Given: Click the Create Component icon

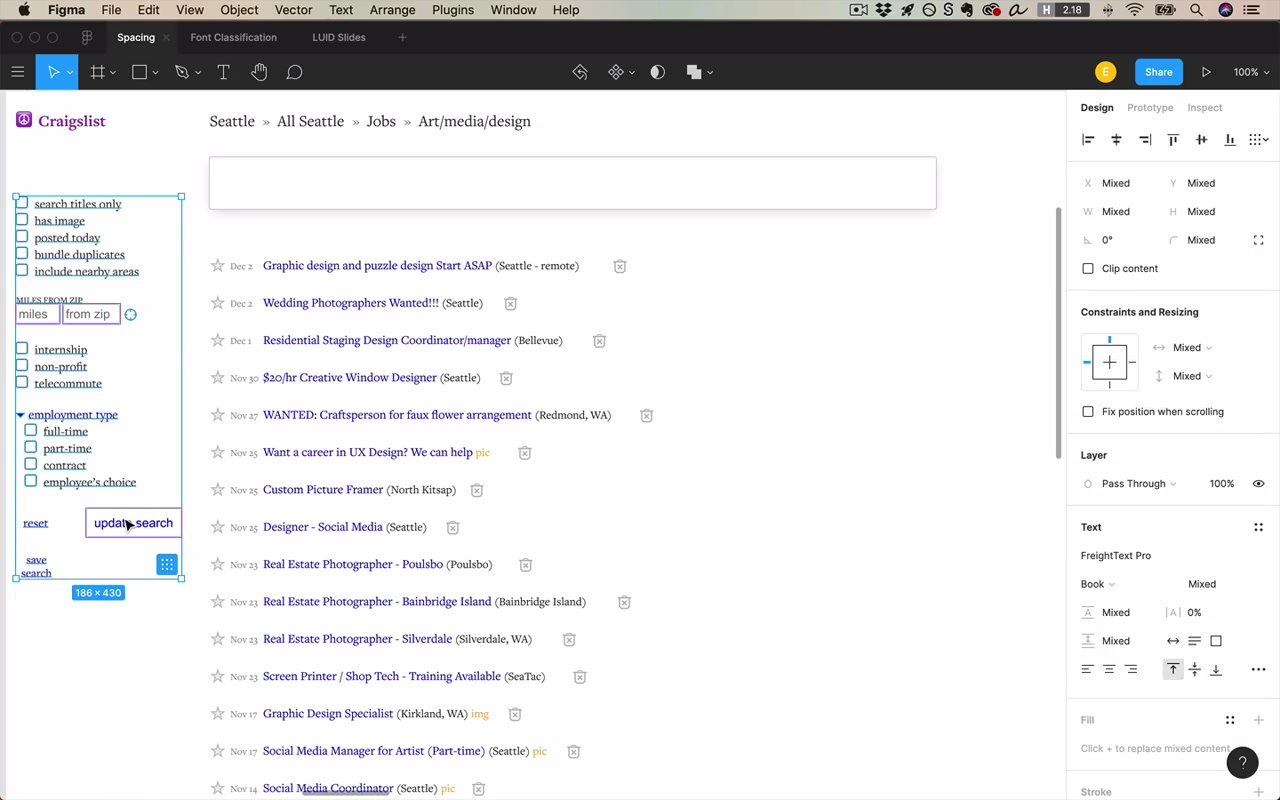Looking at the screenshot, I should [616, 72].
